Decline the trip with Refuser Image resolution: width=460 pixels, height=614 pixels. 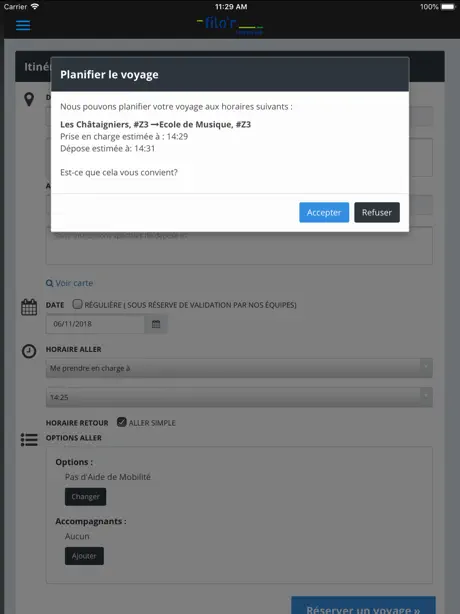[377, 212]
